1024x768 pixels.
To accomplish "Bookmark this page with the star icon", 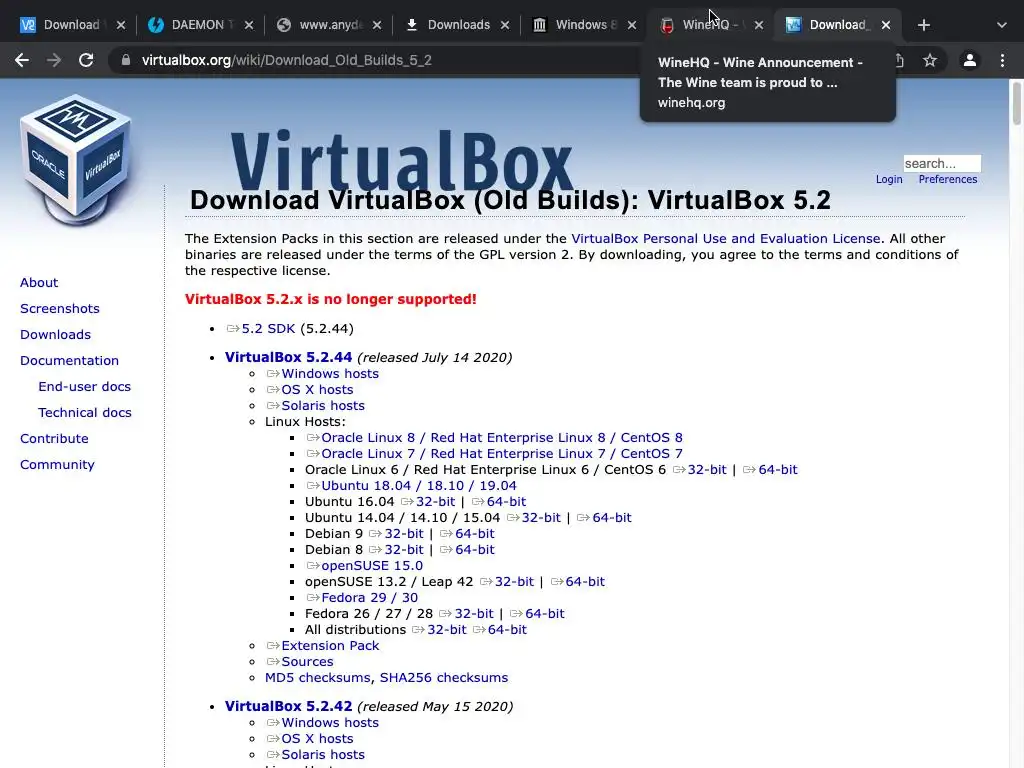I will [930, 60].
